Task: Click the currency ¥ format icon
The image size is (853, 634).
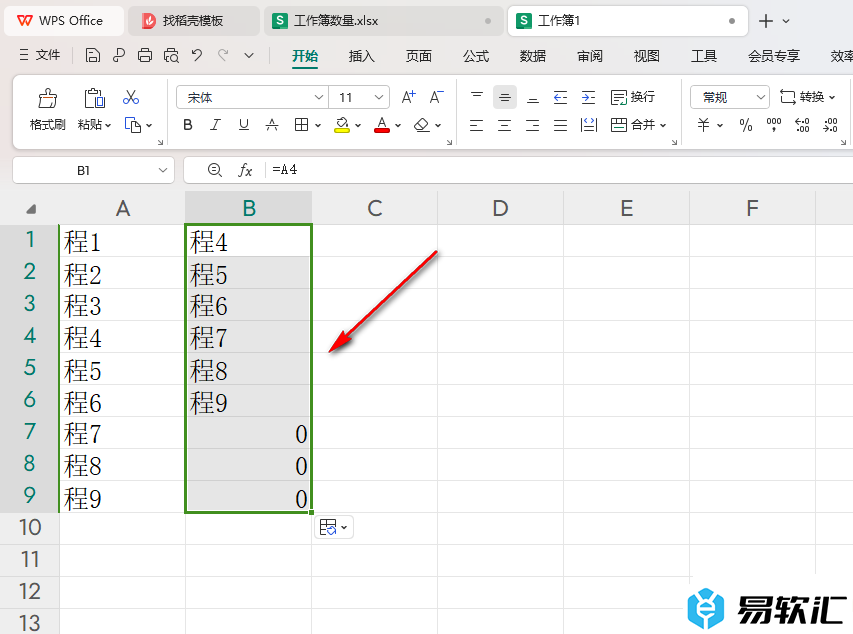Action: click(703, 125)
